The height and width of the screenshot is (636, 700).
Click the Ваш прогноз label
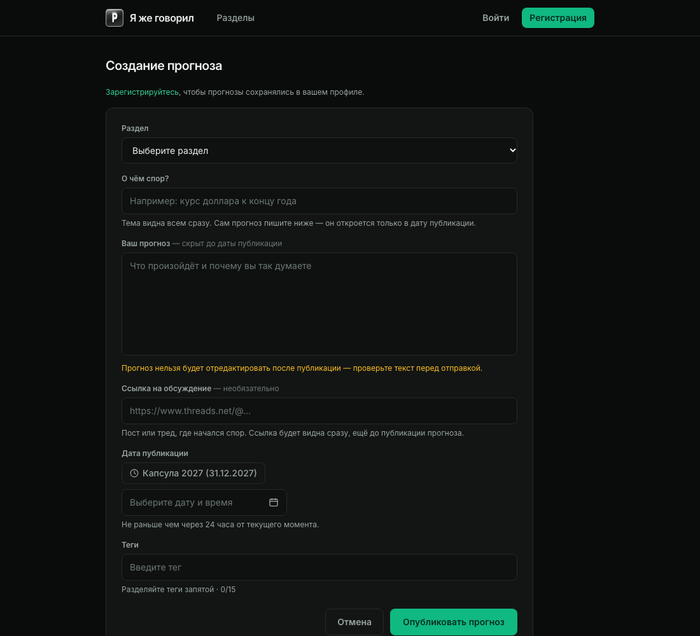[146, 243]
